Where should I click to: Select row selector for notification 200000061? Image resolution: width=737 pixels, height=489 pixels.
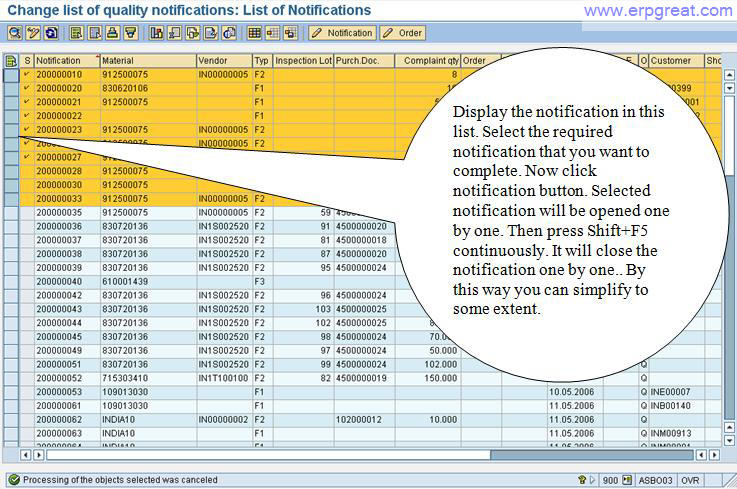(11, 406)
